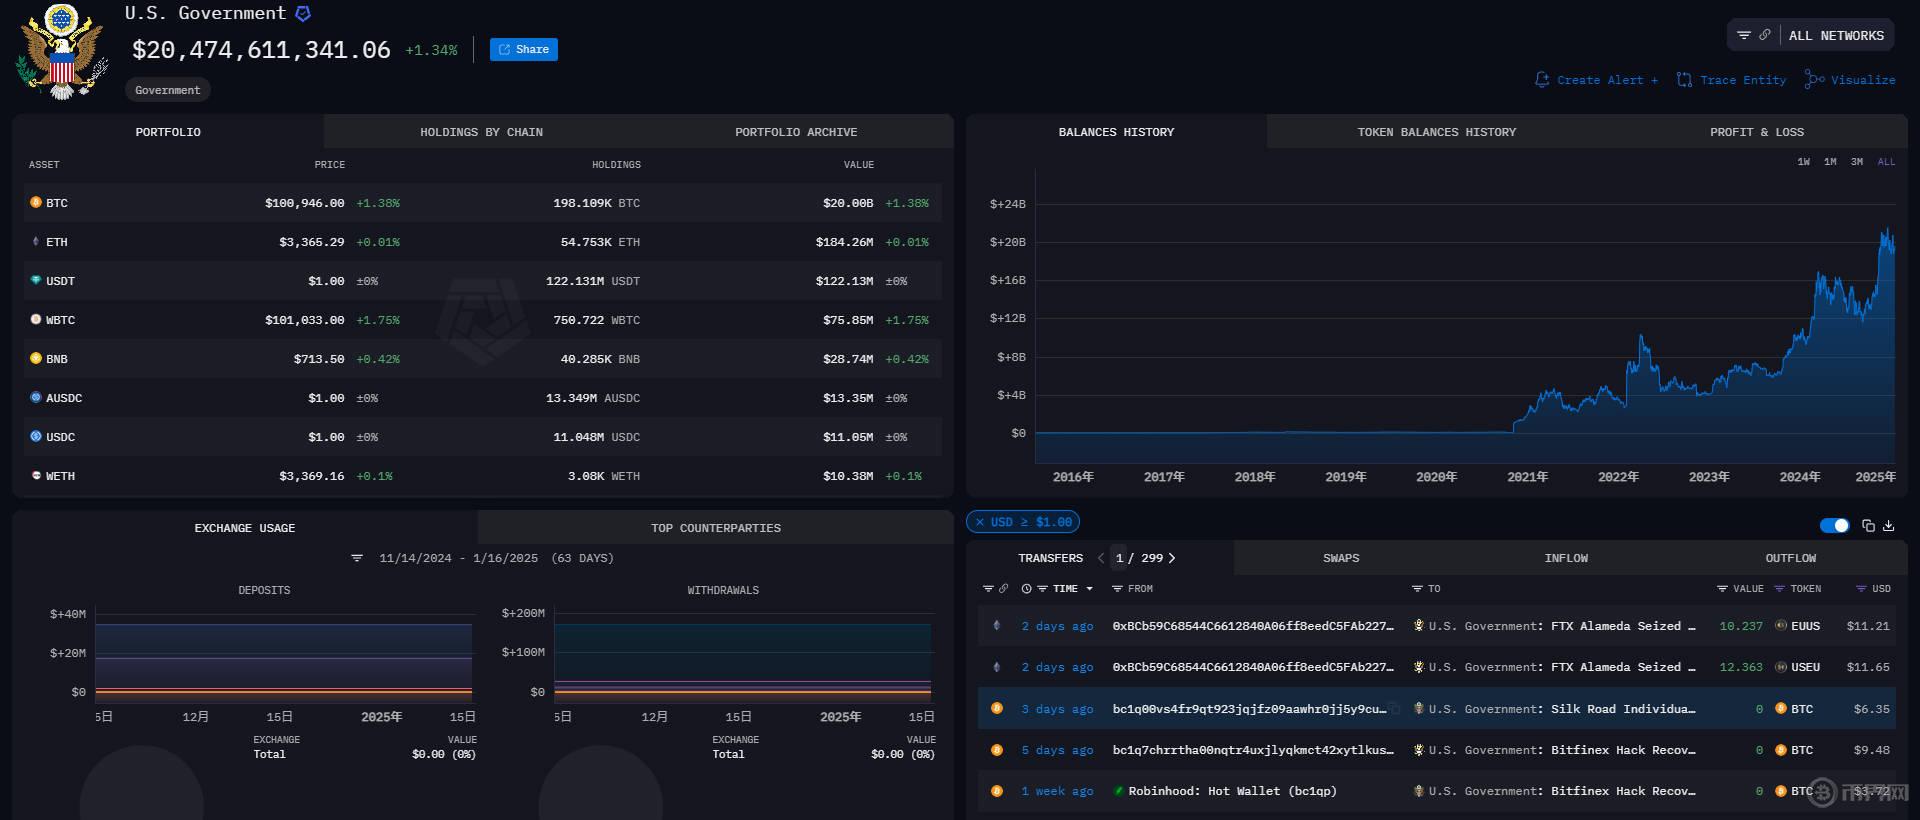Viewport: 1920px width, 820px height.
Task: Download transfers with the download icon
Action: [1888, 526]
